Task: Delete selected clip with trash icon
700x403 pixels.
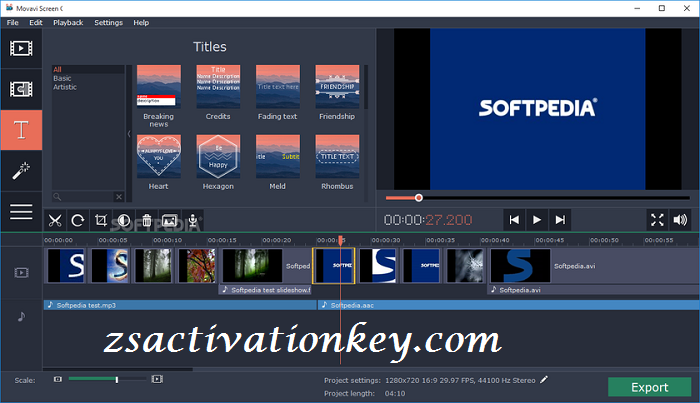Action: tap(147, 220)
